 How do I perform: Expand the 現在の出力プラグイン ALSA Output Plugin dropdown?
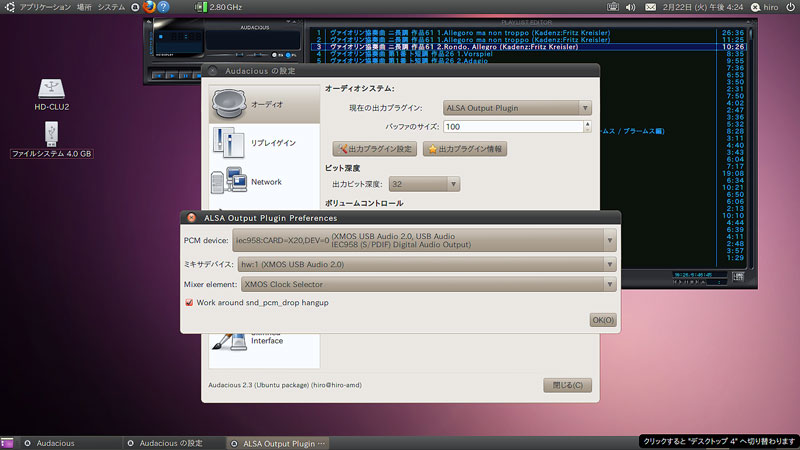tap(517, 108)
